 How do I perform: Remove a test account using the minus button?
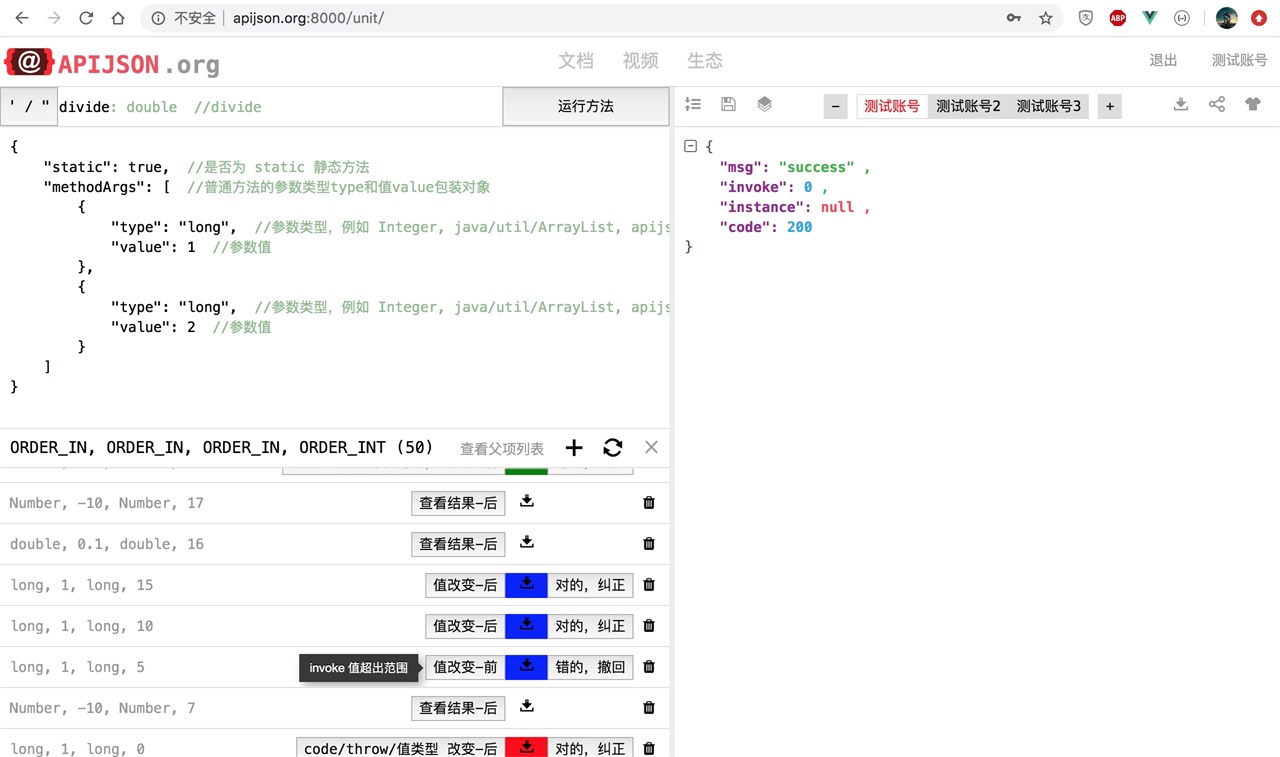835,105
